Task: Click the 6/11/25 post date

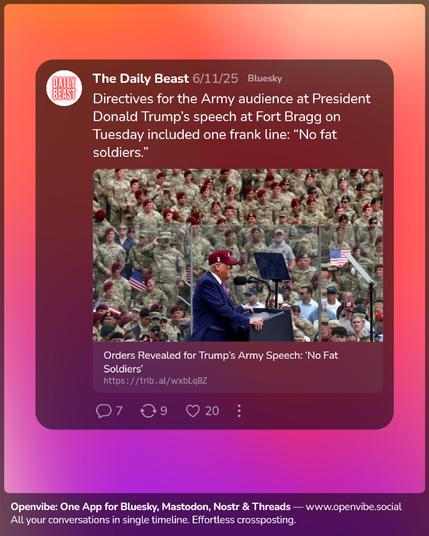Action: pos(215,79)
